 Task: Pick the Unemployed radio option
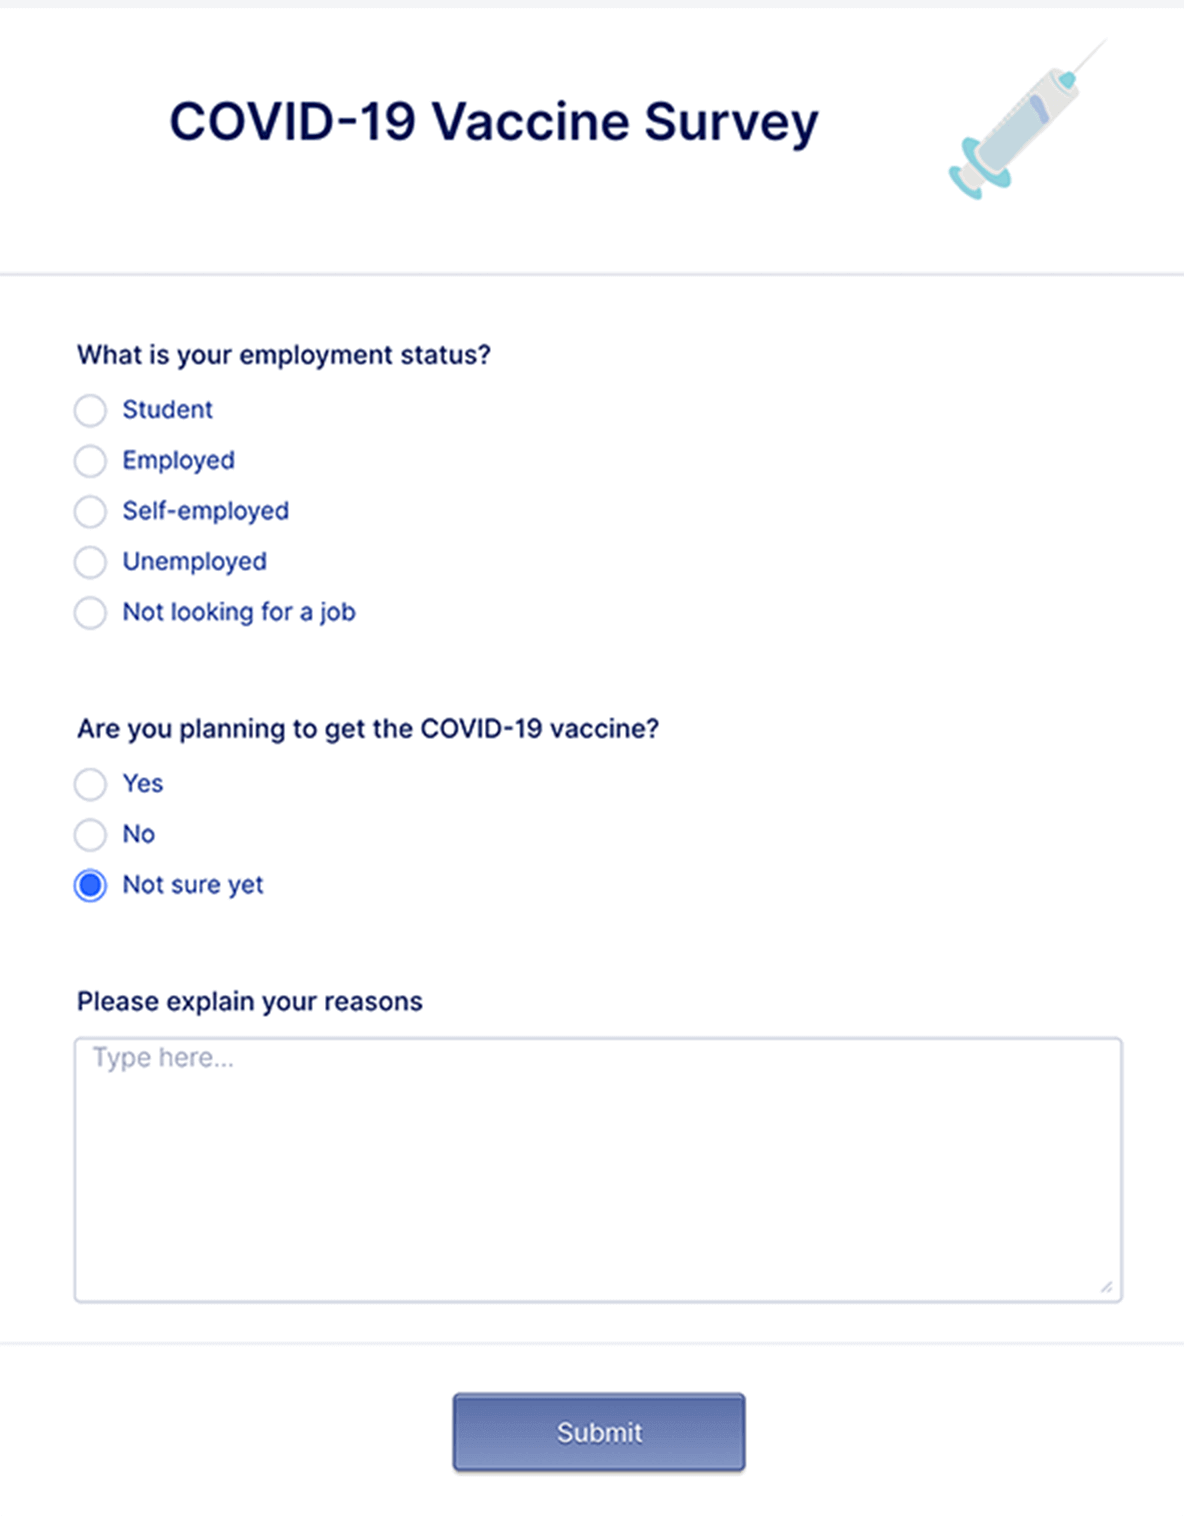click(x=90, y=562)
